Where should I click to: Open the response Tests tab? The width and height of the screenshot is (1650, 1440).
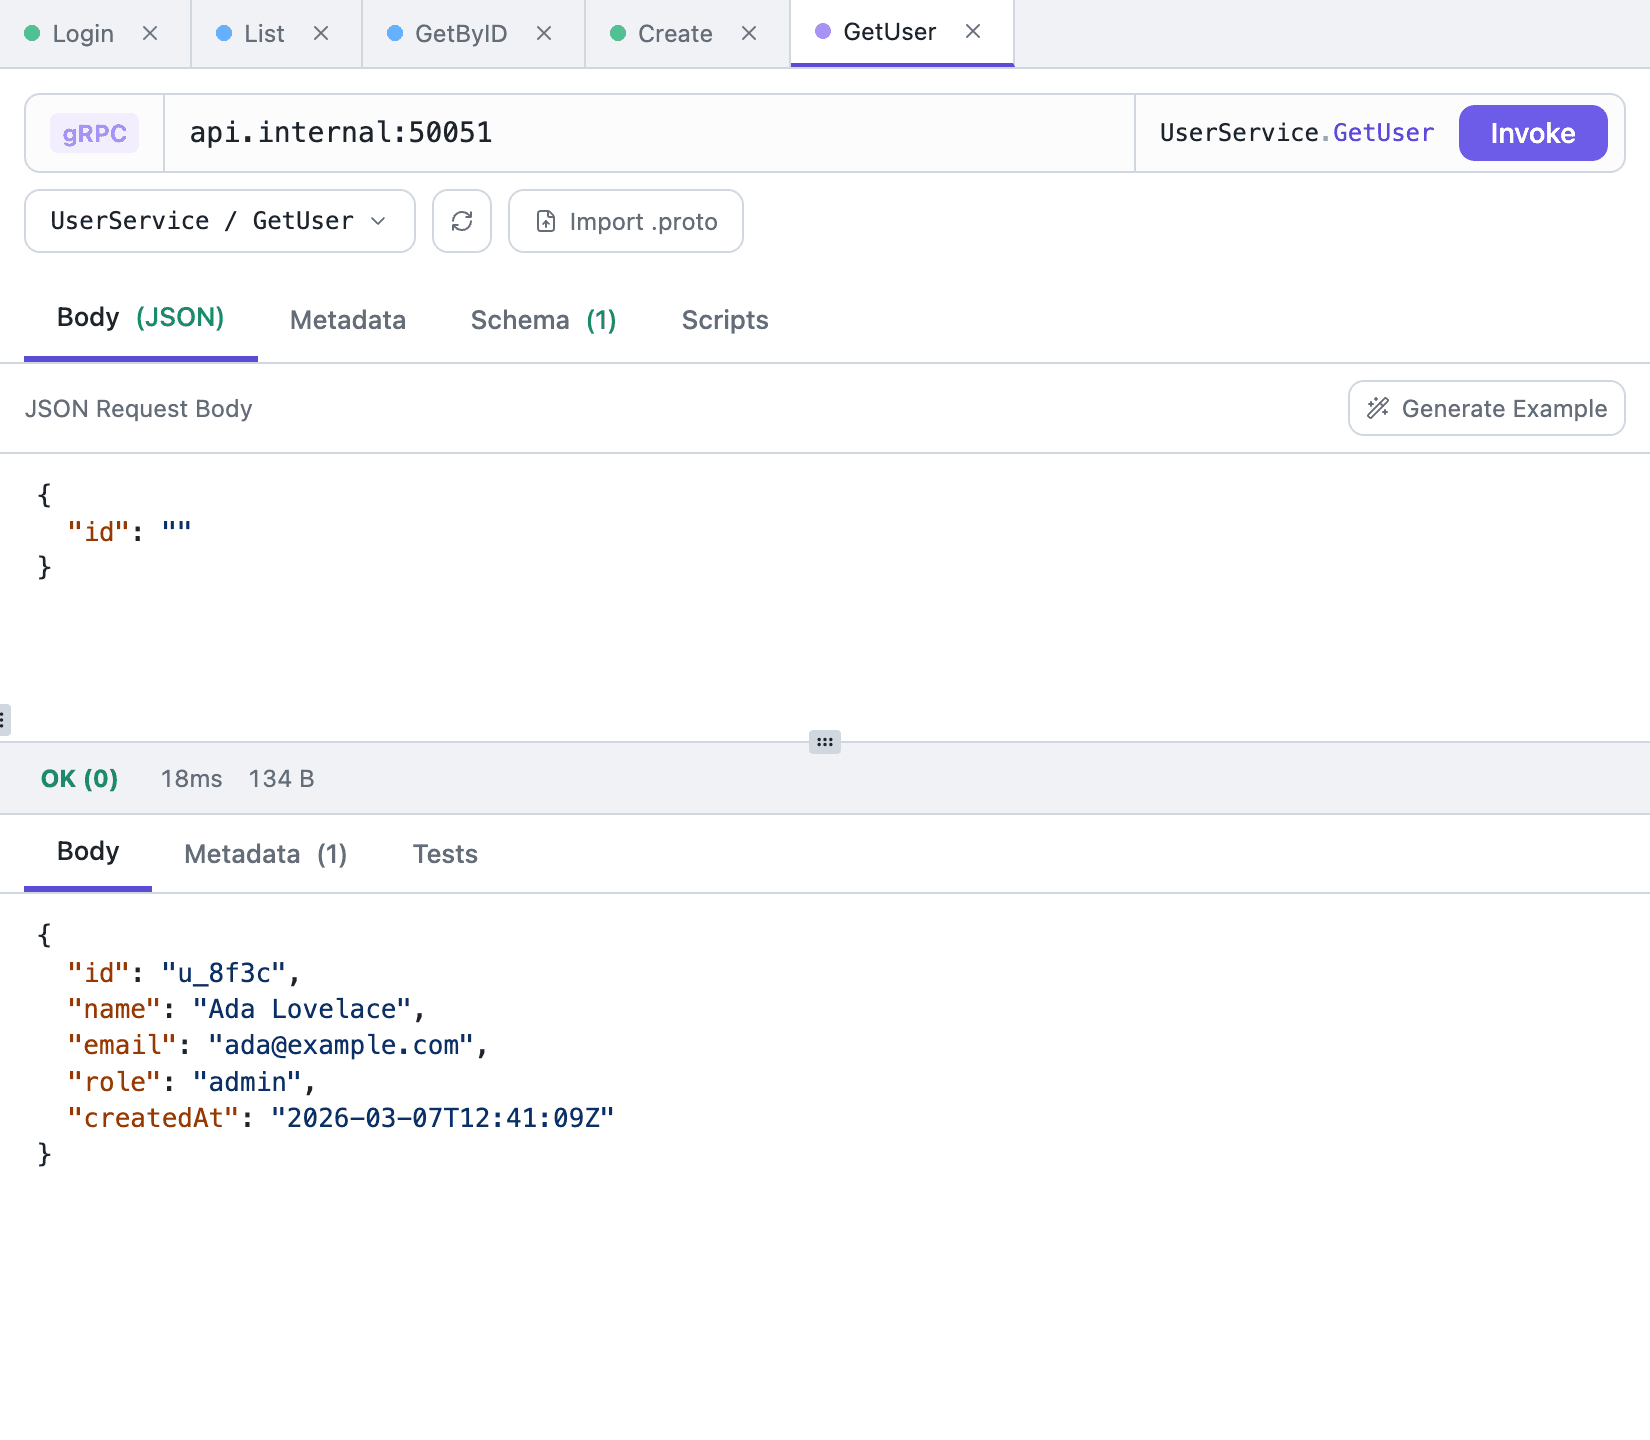coord(445,854)
